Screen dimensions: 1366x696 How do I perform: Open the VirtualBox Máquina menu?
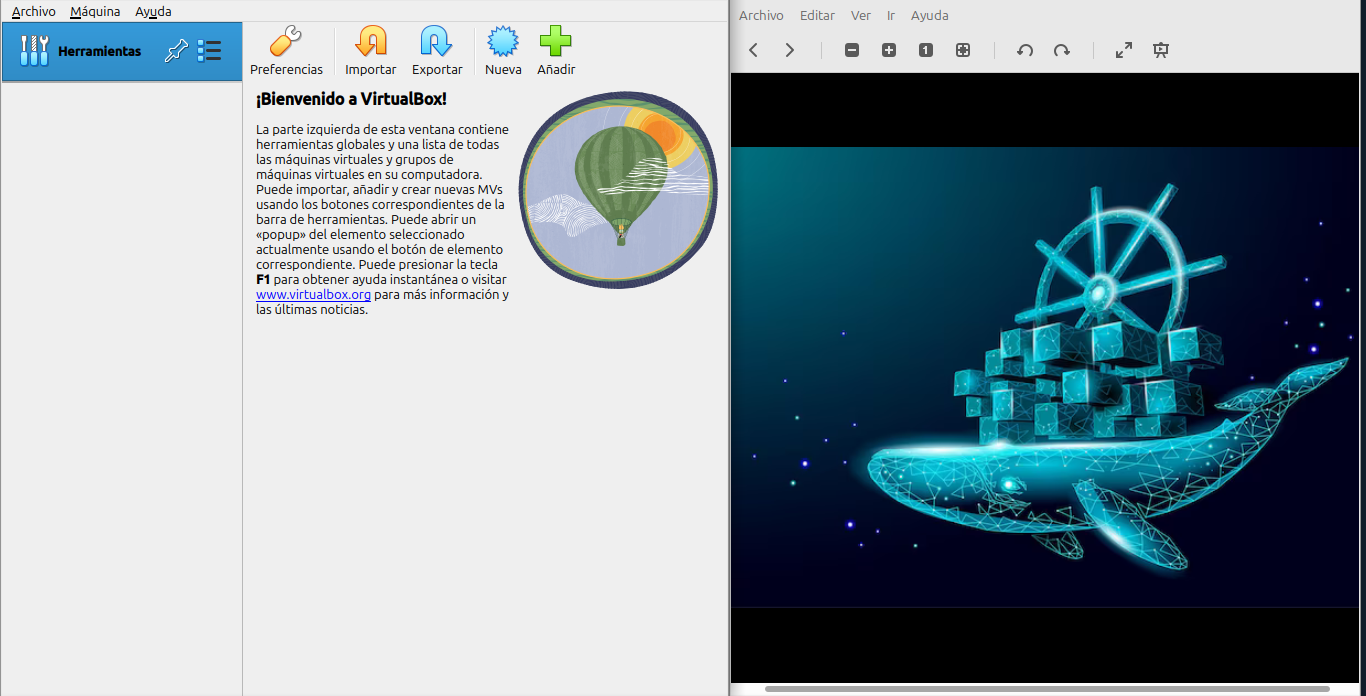(95, 11)
